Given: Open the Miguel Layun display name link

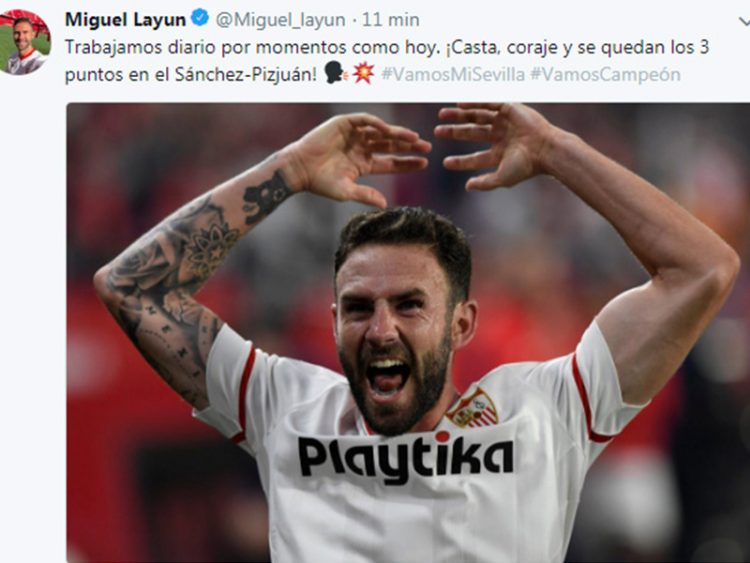Looking at the screenshot, I should coord(125,20).
